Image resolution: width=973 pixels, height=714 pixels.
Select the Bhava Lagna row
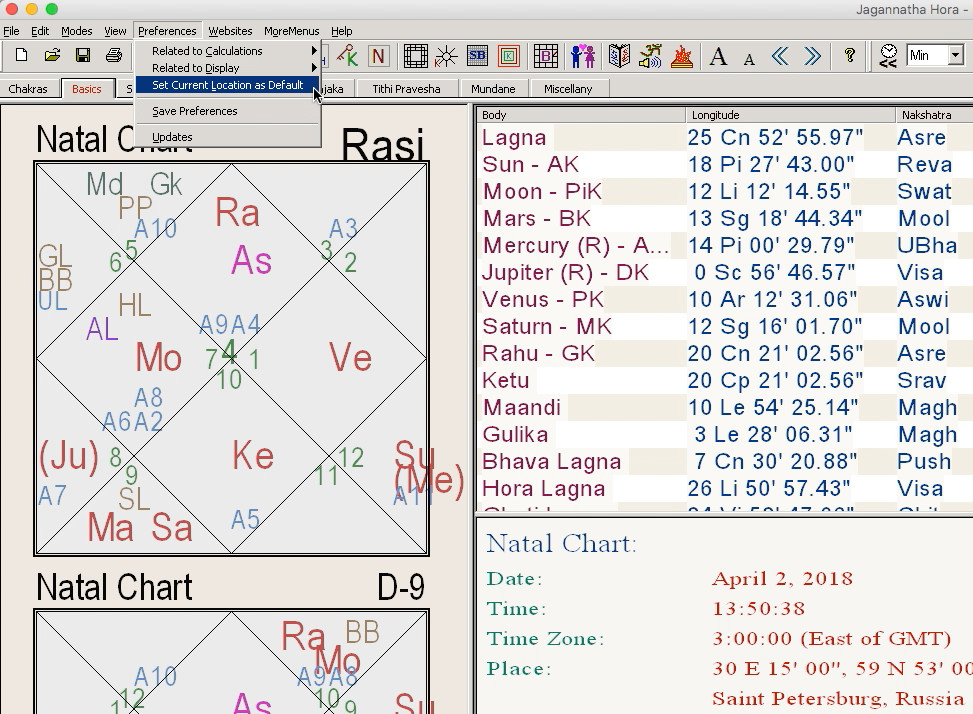725,462
